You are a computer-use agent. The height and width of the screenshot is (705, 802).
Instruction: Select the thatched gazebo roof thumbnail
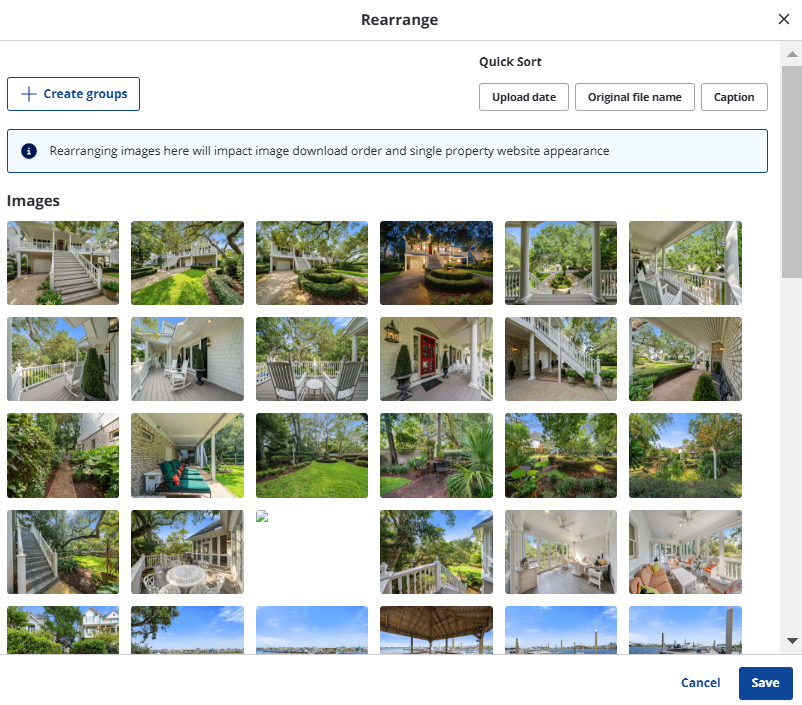point(436,629)
